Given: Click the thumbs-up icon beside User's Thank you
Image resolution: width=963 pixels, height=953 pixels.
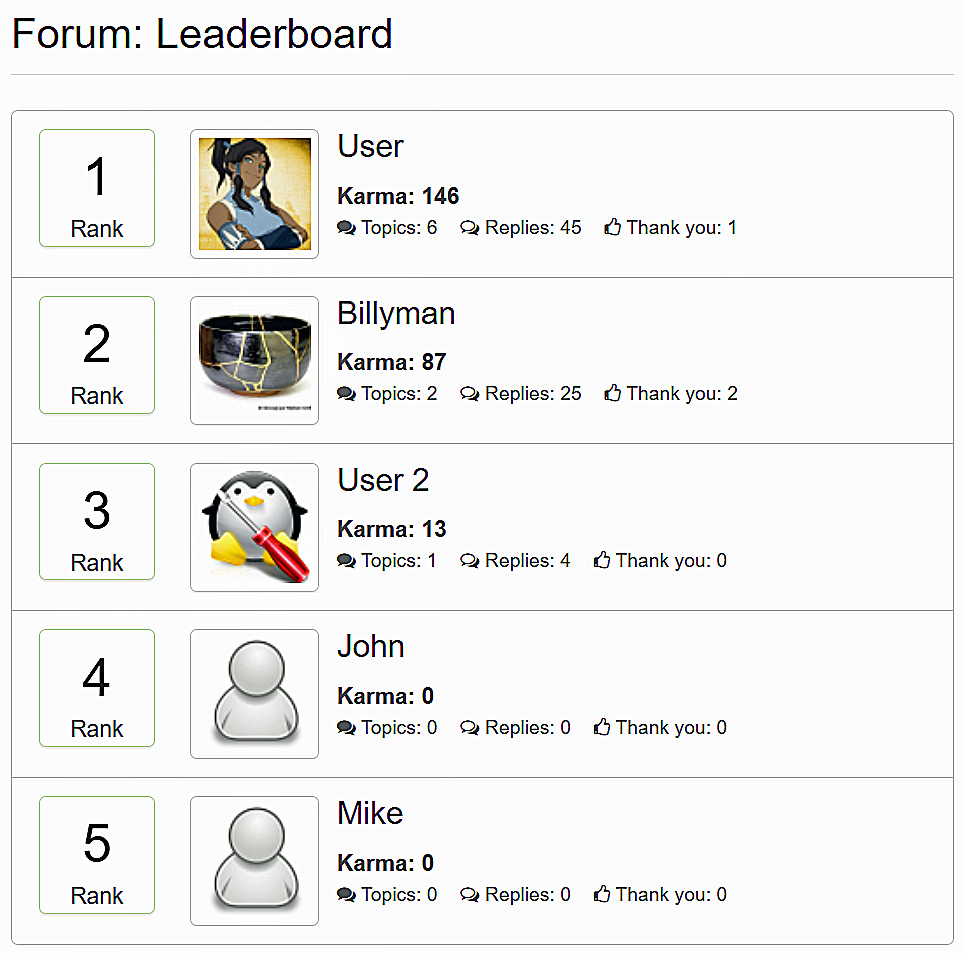Looking at the screenshot, I should (612, 227).
